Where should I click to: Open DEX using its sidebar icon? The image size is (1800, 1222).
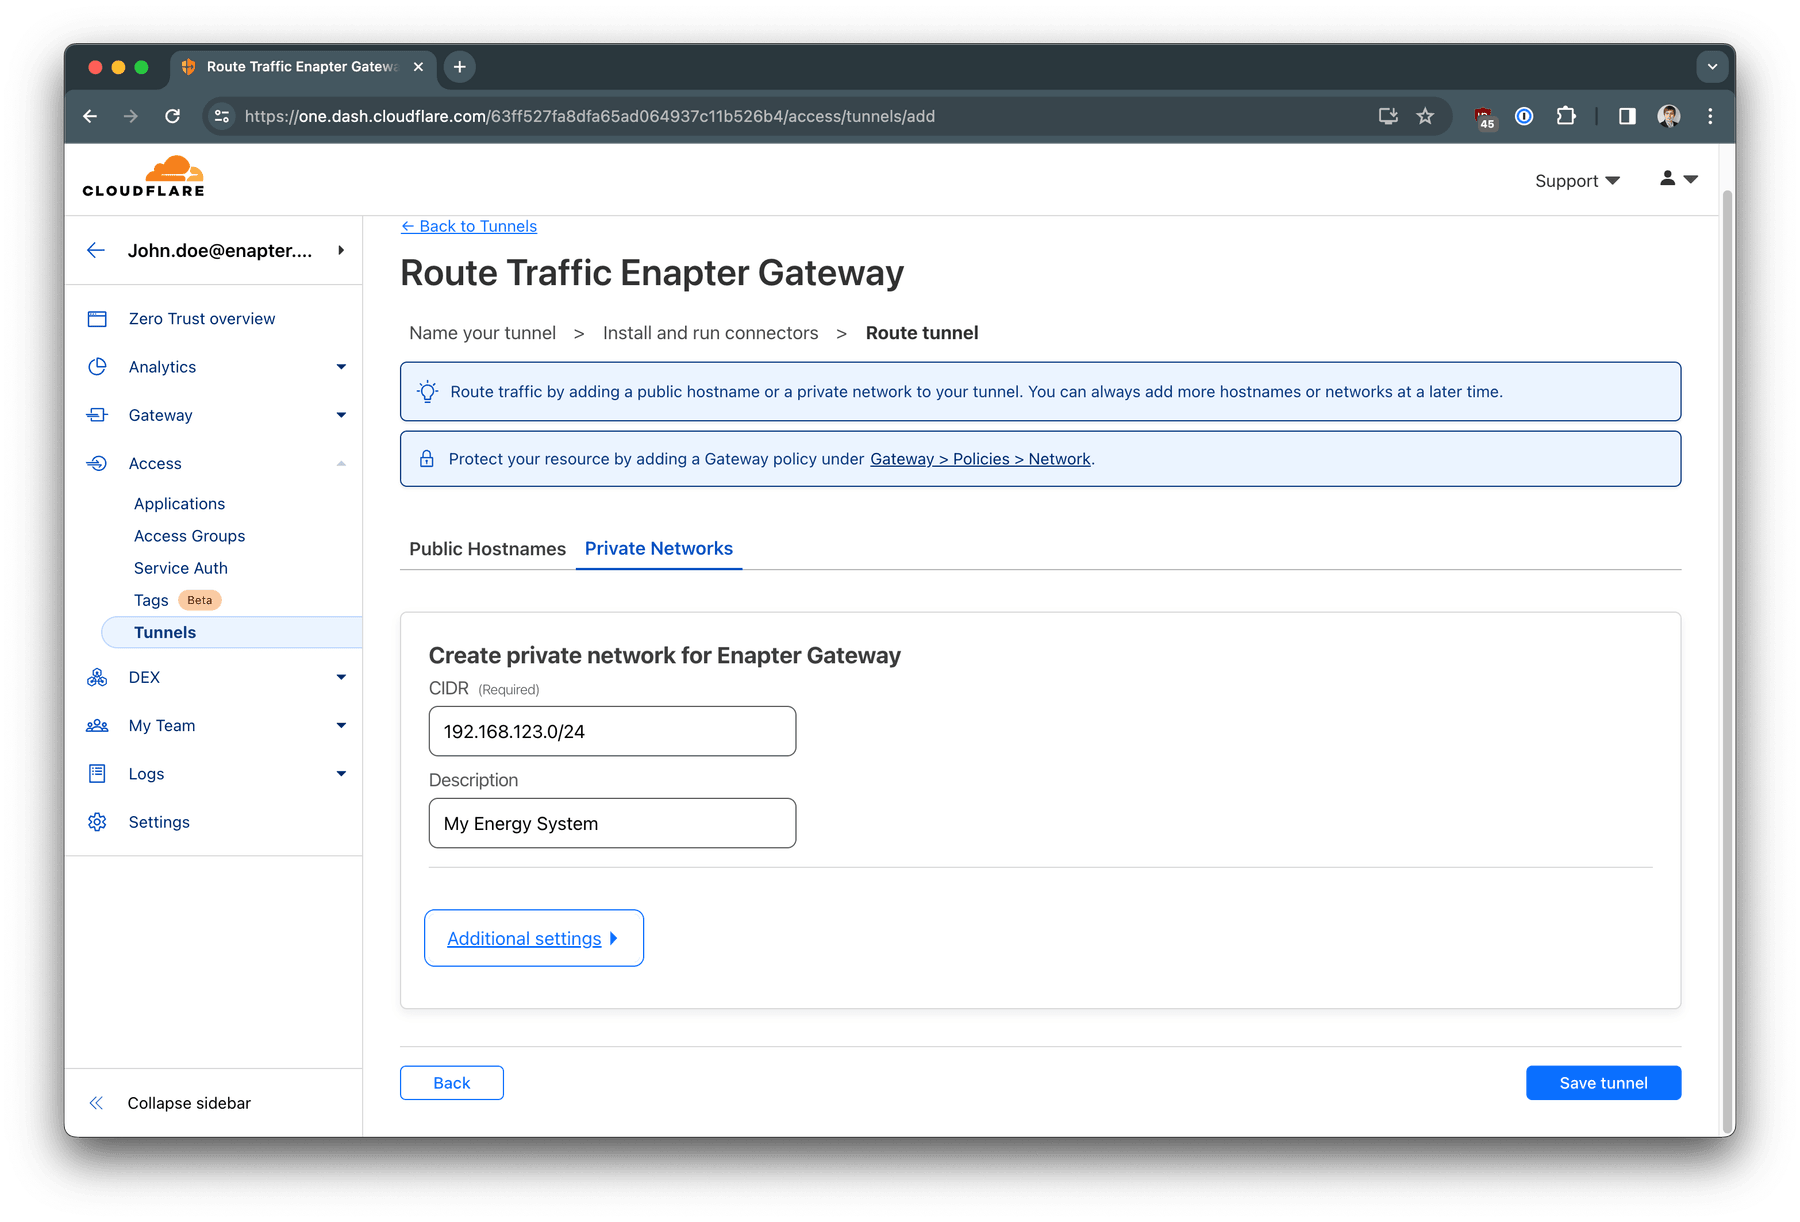coord(97,677)
